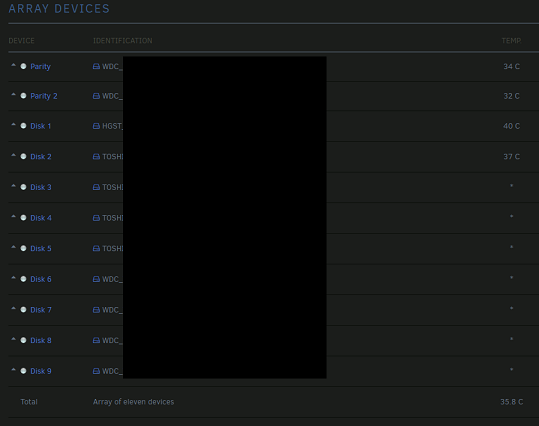Image resolution: width=539 pixels, height=426 pixels.
Task: Toggle the spin arrow beside Disk 9
Action: [13, 369]
